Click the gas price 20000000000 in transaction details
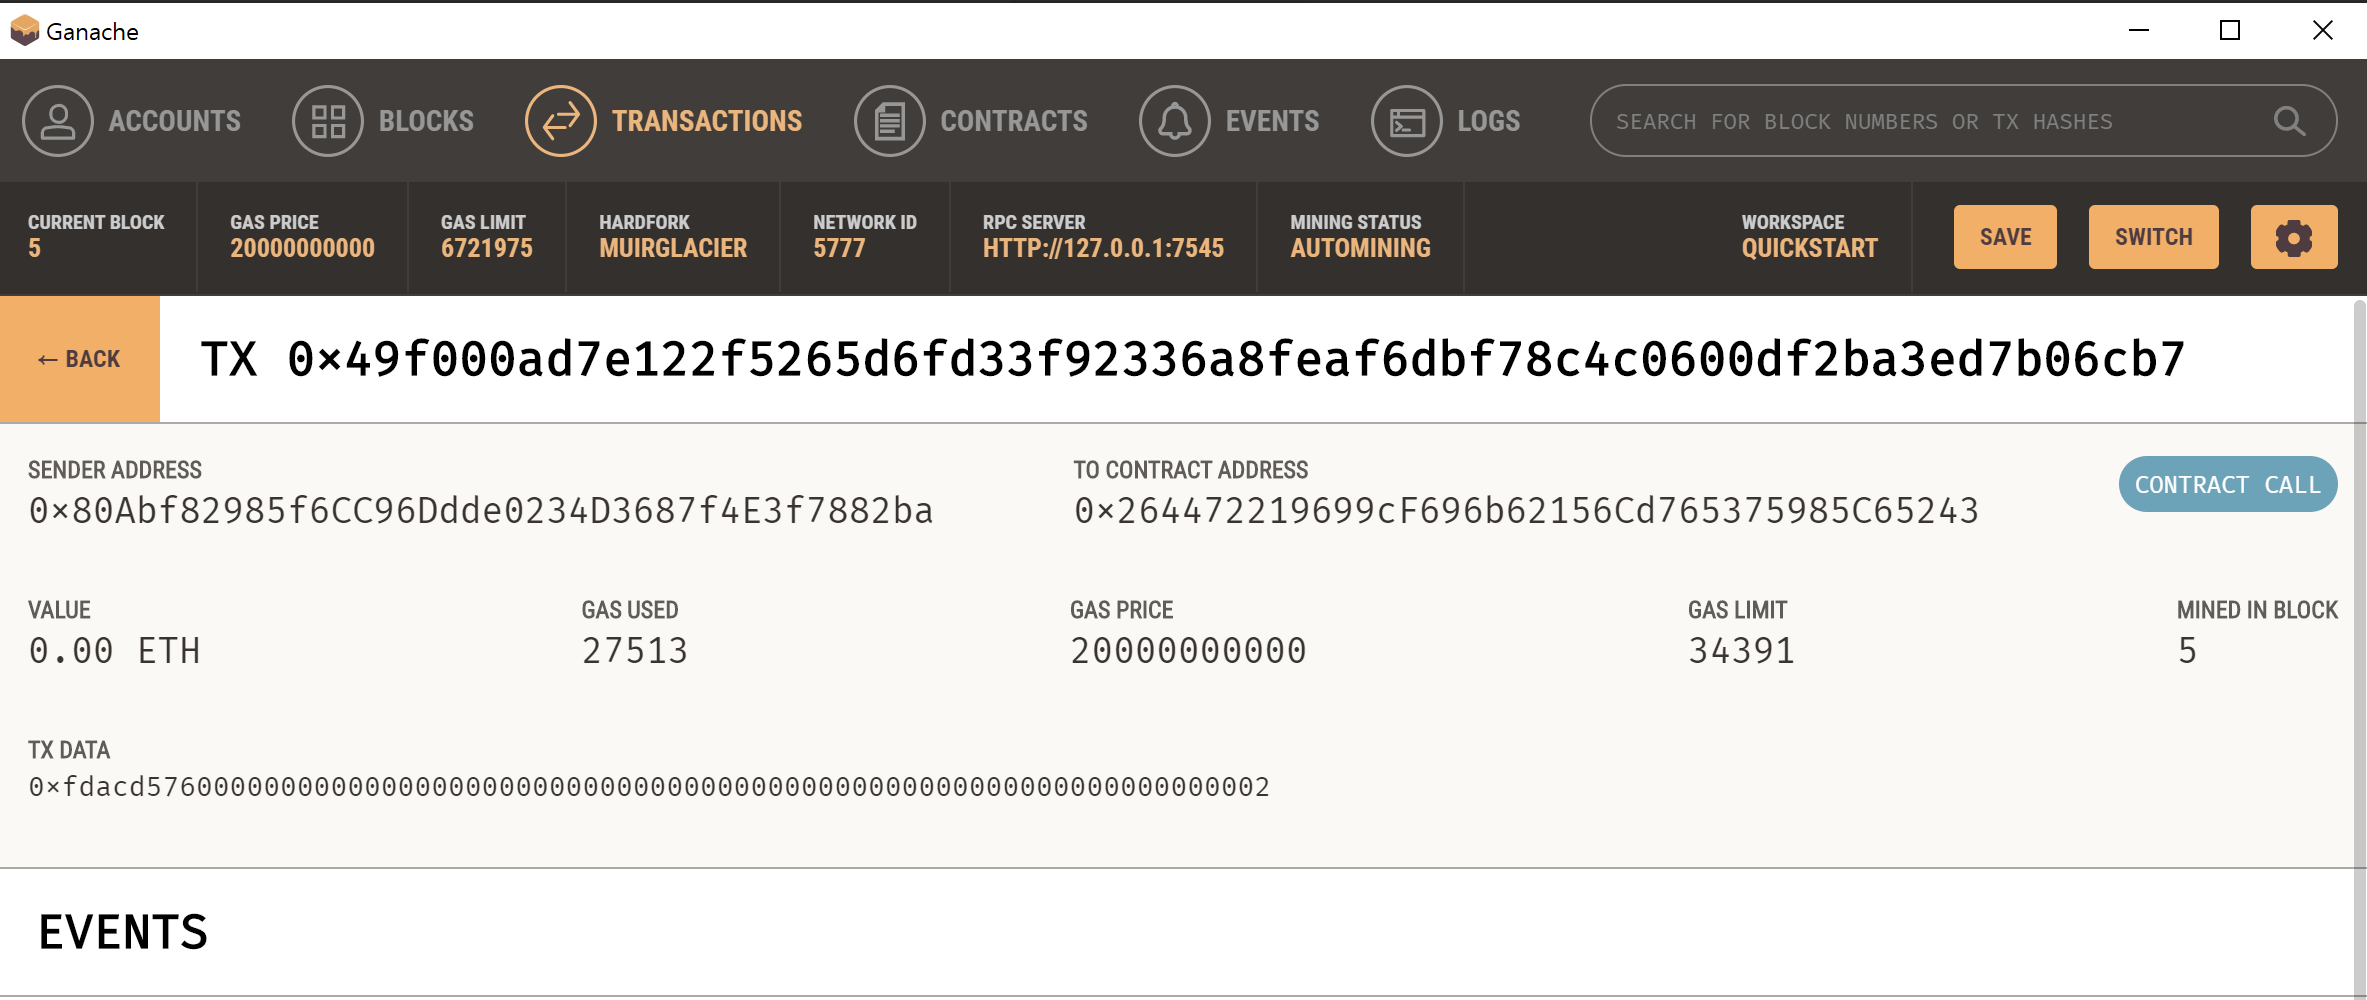2367x1000 pixels. pos(1189,651)
